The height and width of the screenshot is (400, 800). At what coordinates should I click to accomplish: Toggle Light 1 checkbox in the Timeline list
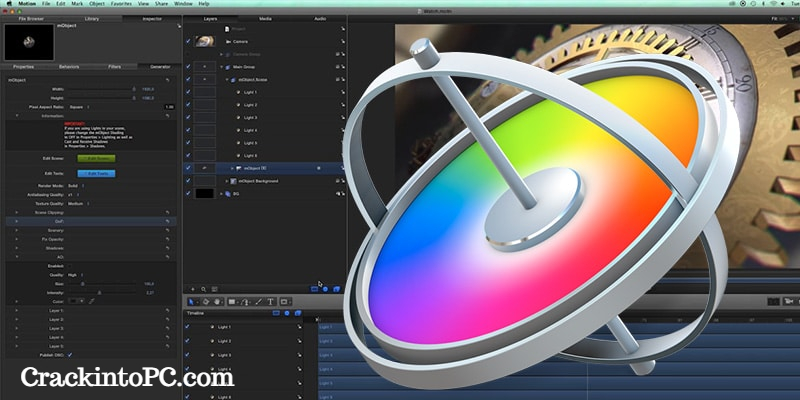pyautogui.click(x=187, y=327)
